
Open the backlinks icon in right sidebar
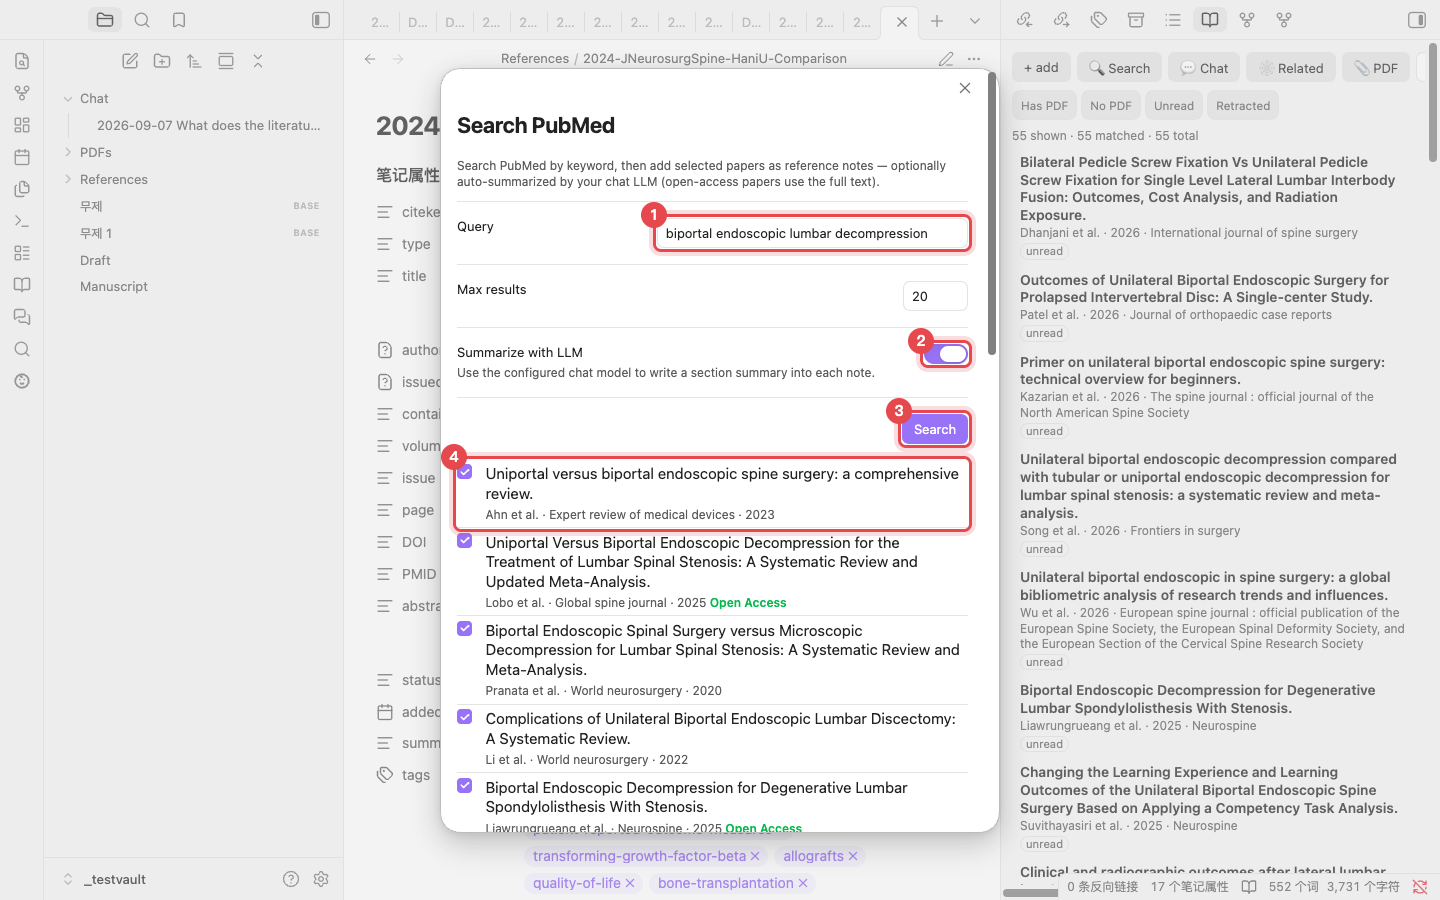pos(1024,20)
